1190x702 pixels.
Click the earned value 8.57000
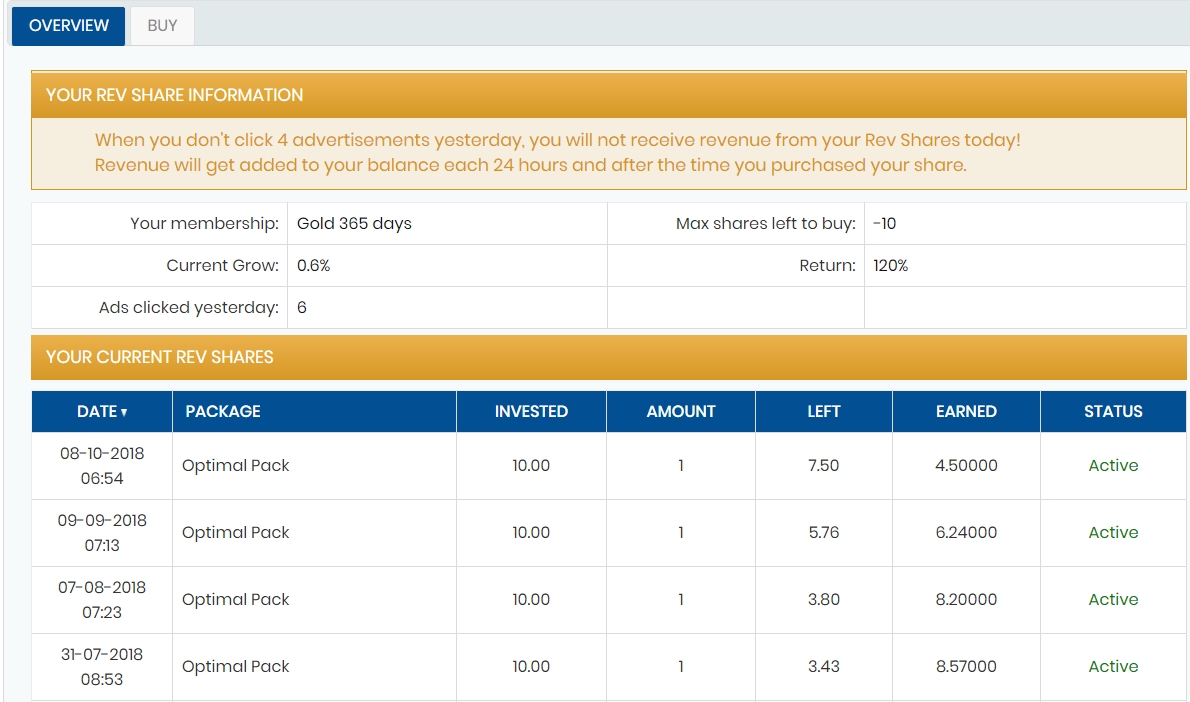966,667
